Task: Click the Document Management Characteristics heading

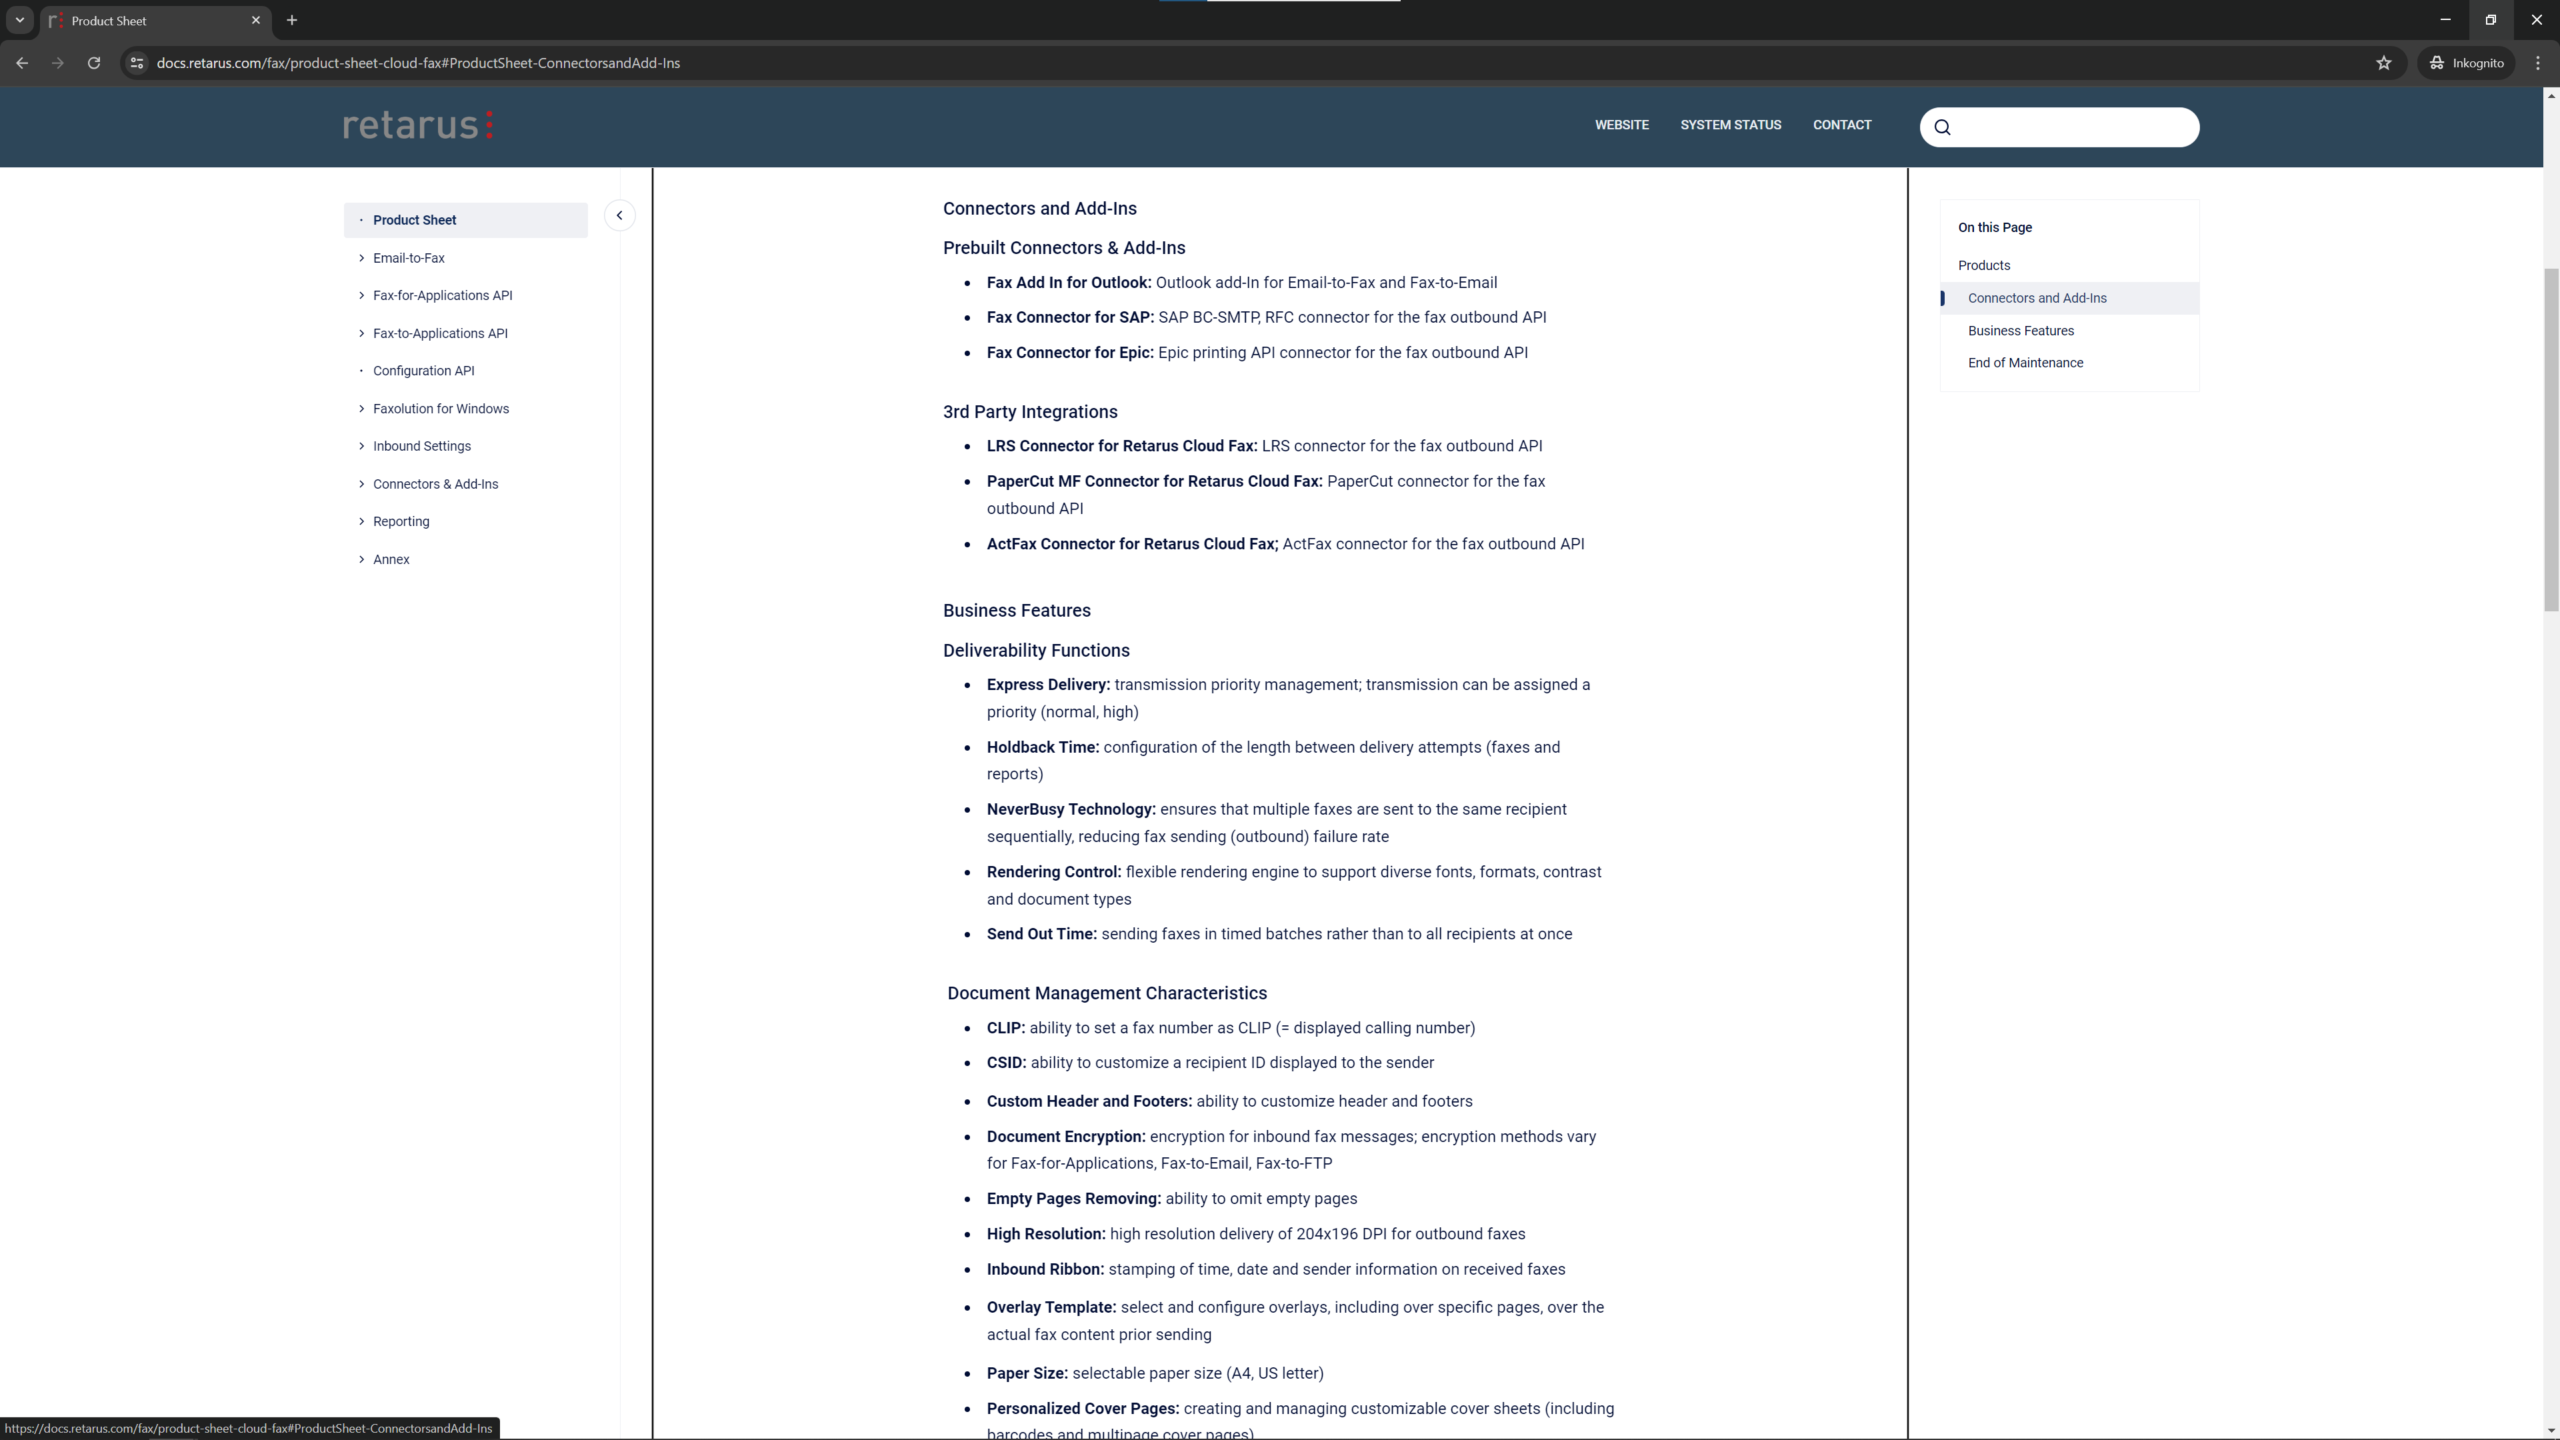Action: coord(1107,993)
